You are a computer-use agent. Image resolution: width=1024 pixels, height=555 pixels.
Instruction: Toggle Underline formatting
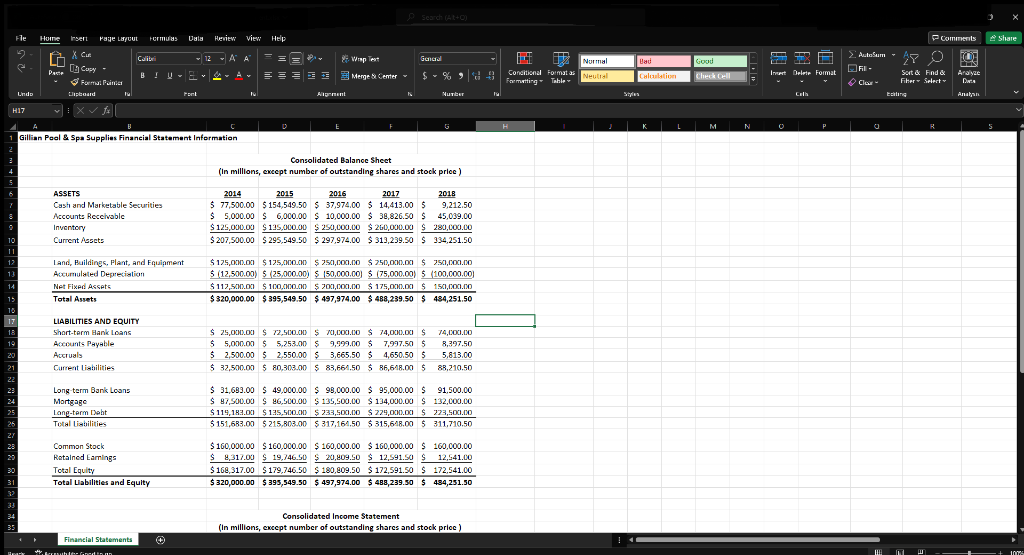170,76
